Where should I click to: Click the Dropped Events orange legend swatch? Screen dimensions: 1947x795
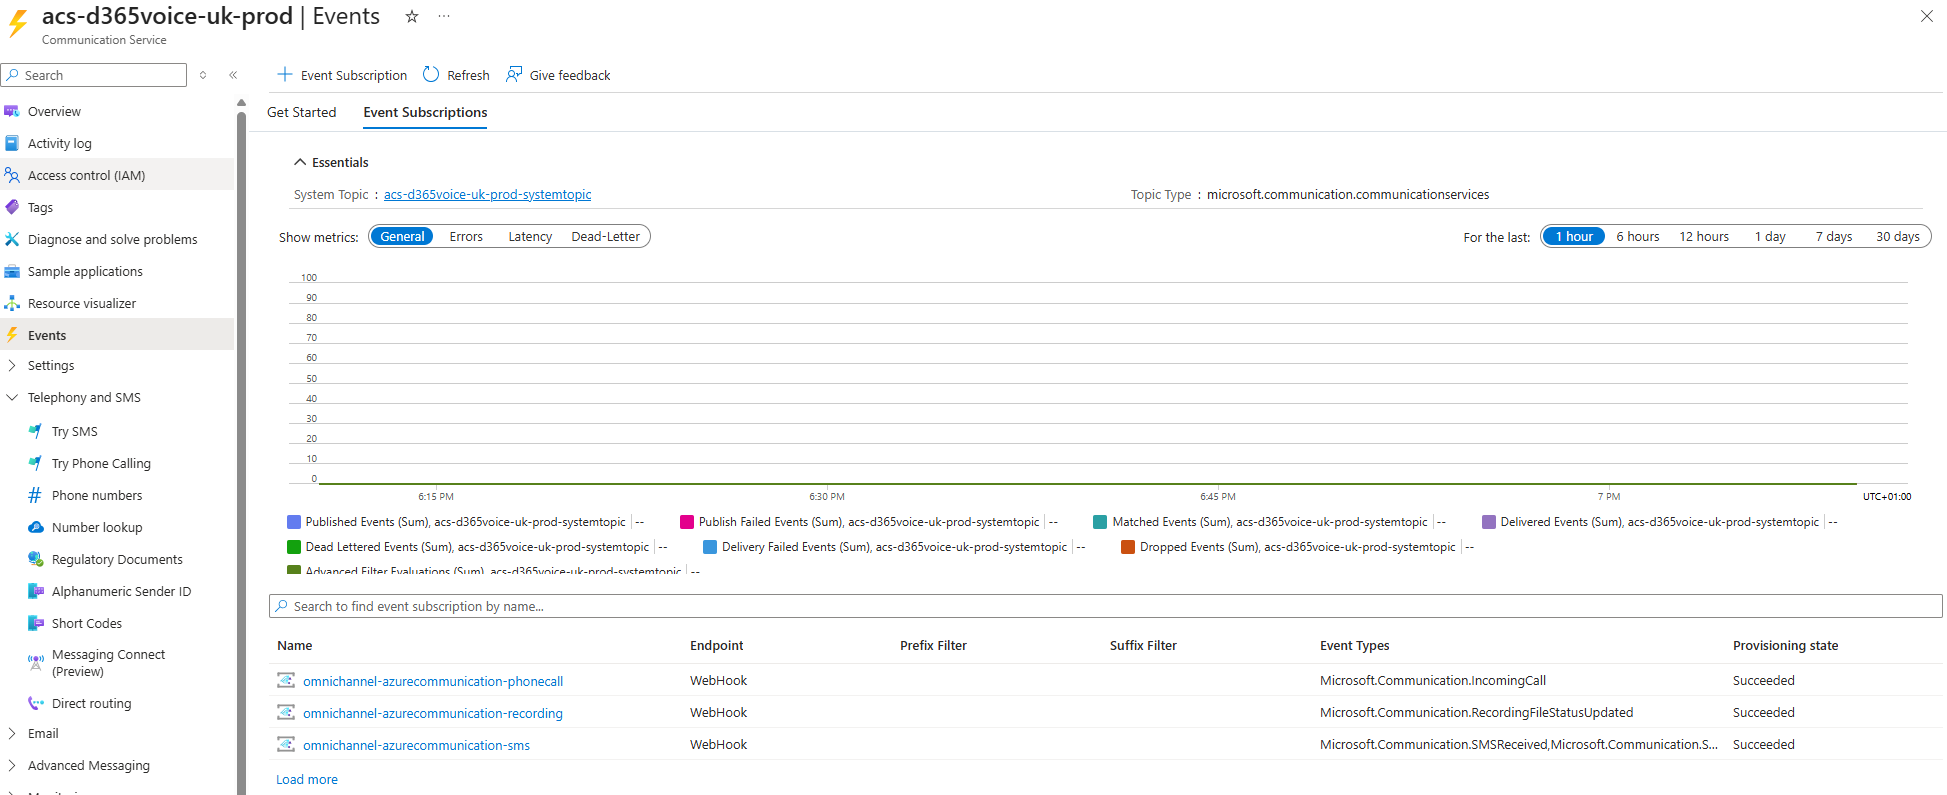[1128, 547]
